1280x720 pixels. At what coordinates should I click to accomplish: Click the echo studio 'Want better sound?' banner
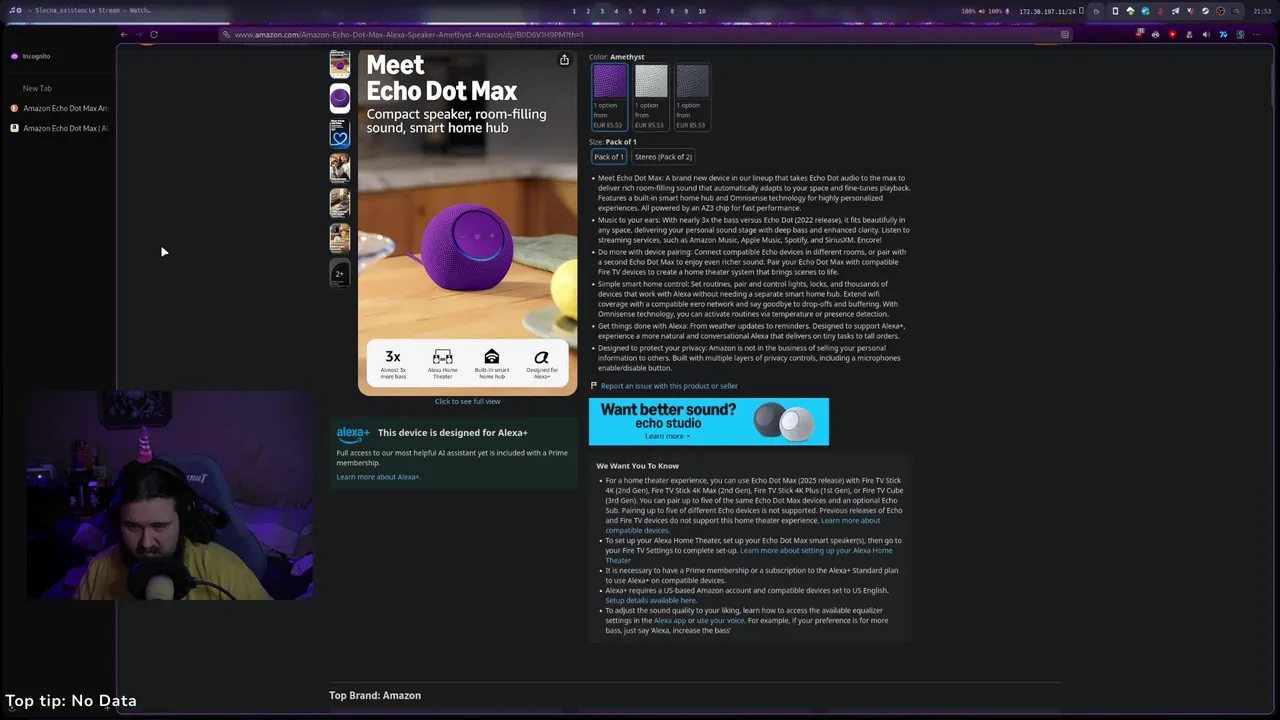[708, 422]
